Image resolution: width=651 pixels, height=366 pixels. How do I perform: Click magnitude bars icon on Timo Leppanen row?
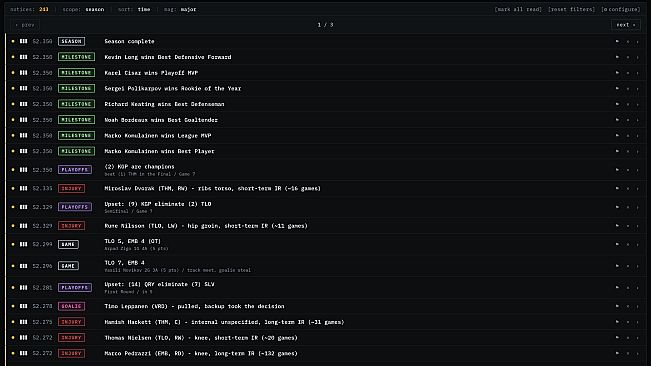click(24, 306)
